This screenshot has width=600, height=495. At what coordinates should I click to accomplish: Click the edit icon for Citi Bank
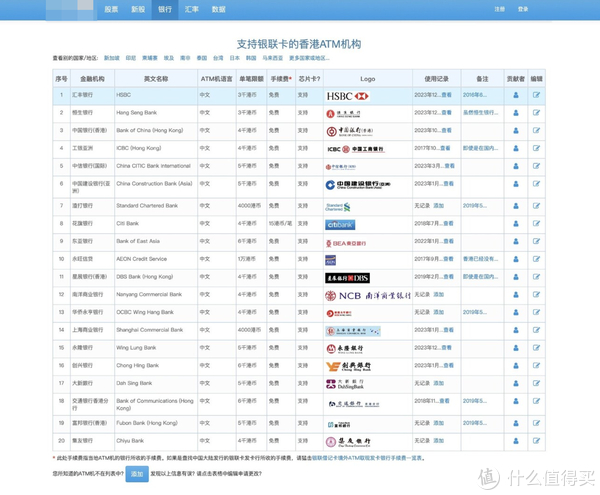tap(536, 224)
